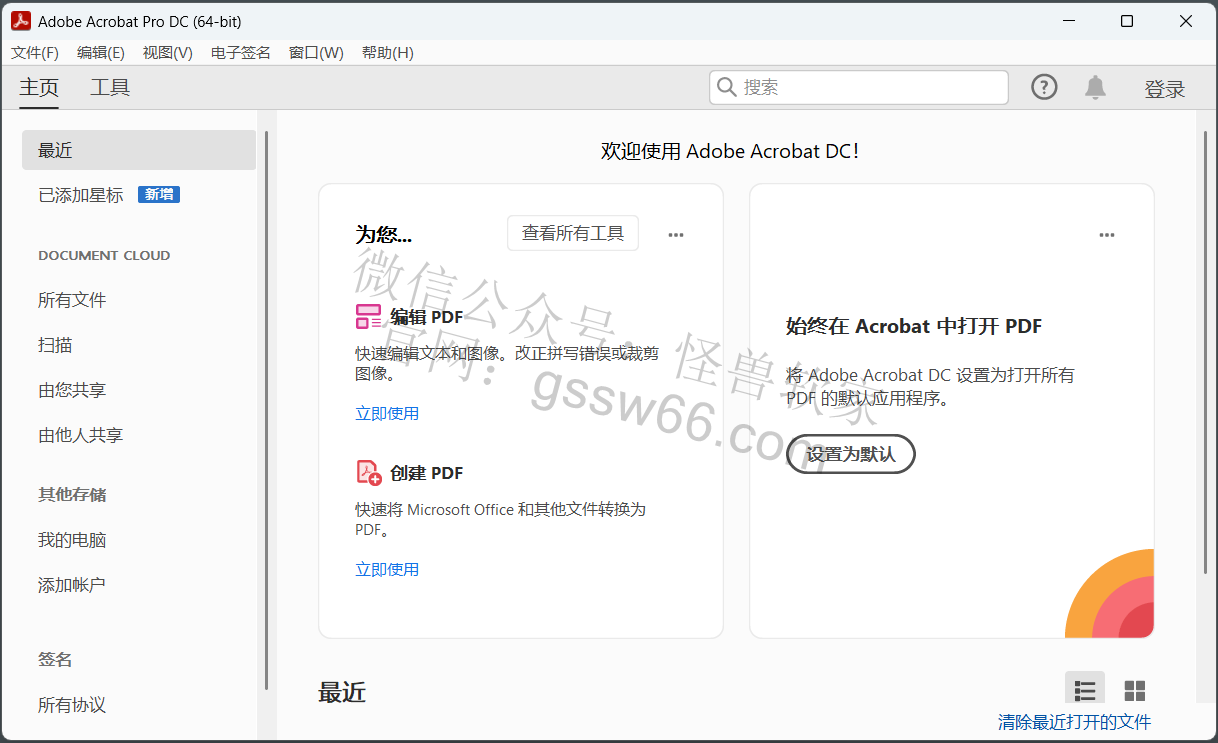
Task: Click the Help question mark icon
Action: tap(1044, 88)
